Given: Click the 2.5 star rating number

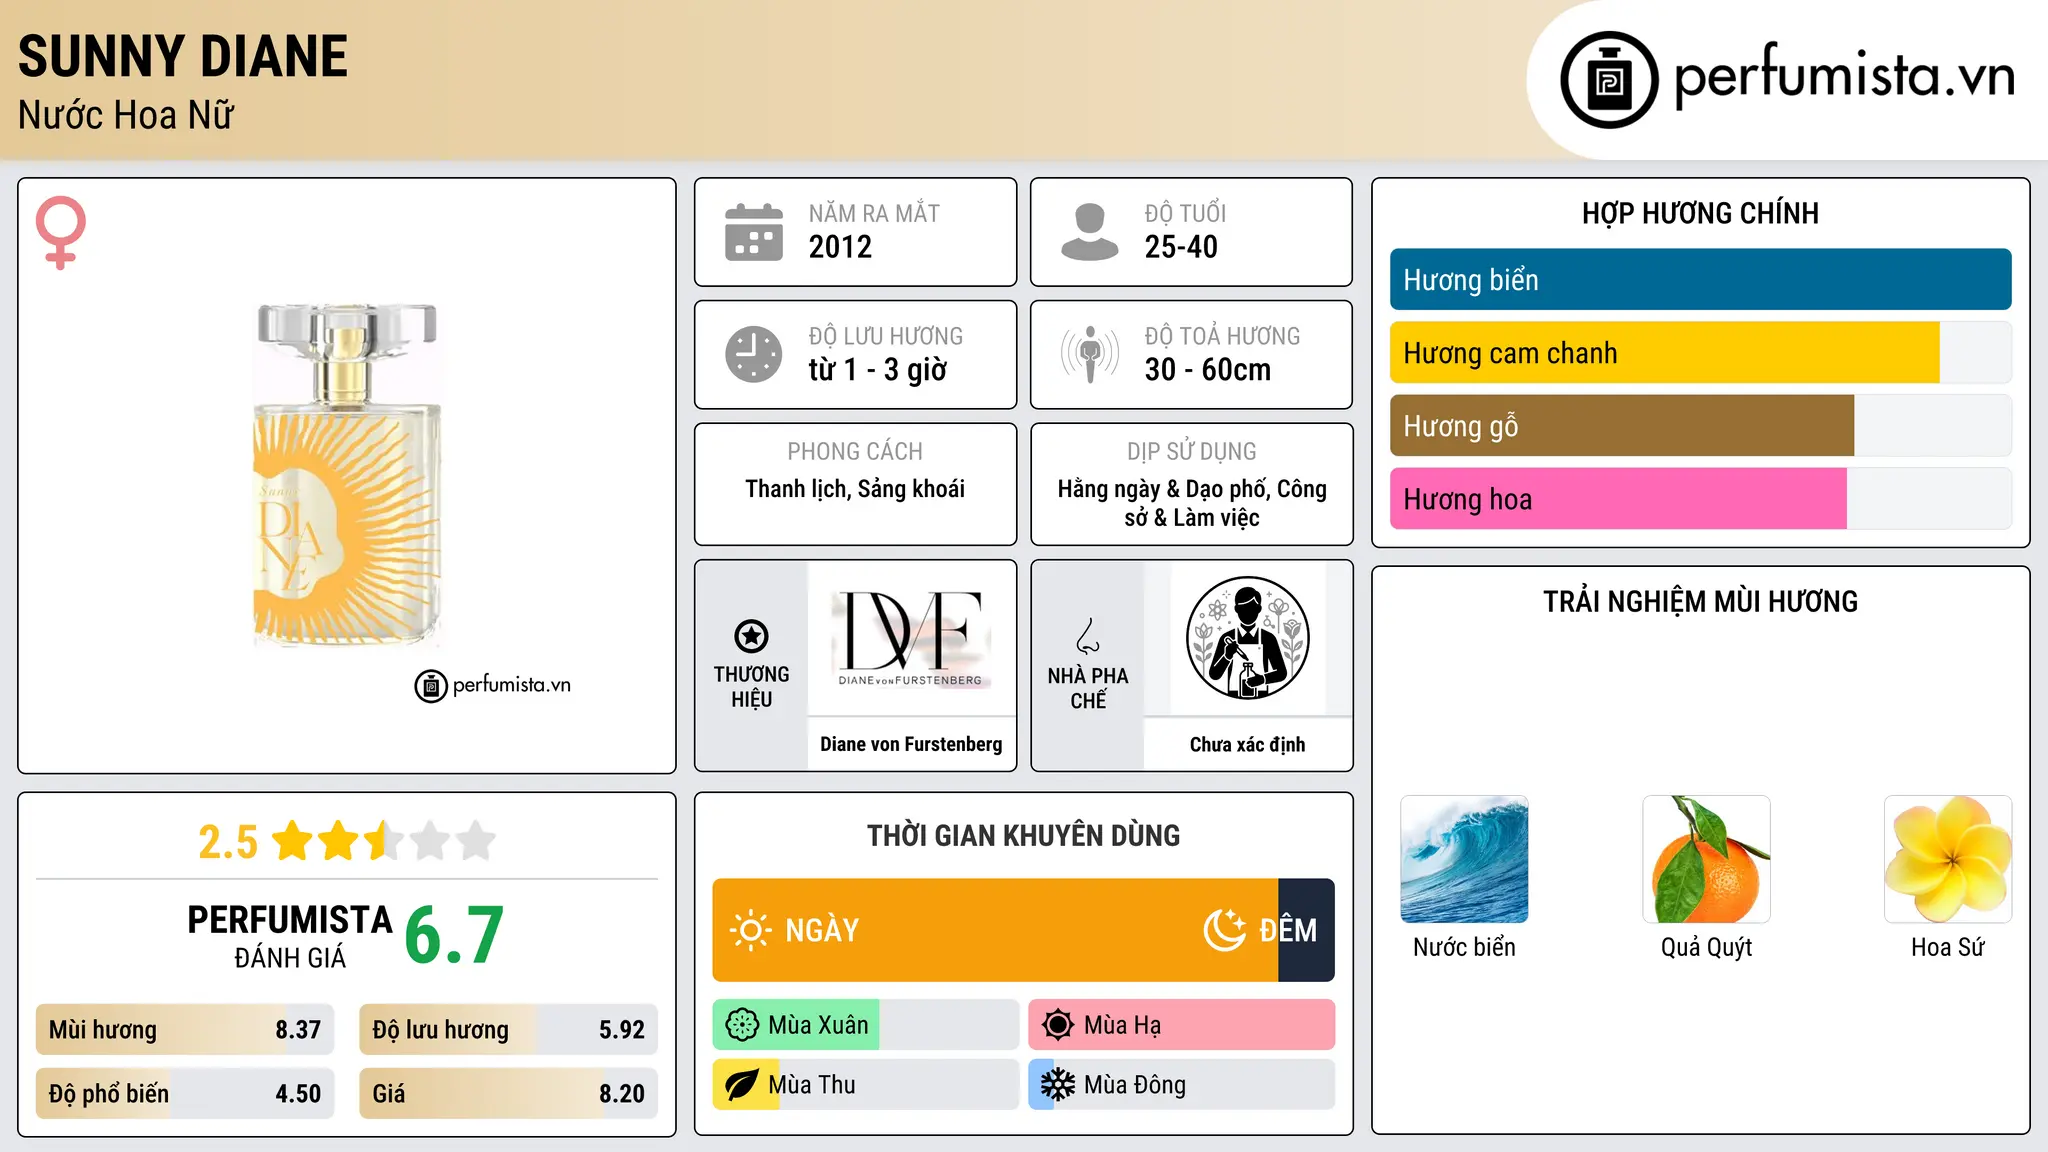Looking at the screenshot, I should (228, 842).
